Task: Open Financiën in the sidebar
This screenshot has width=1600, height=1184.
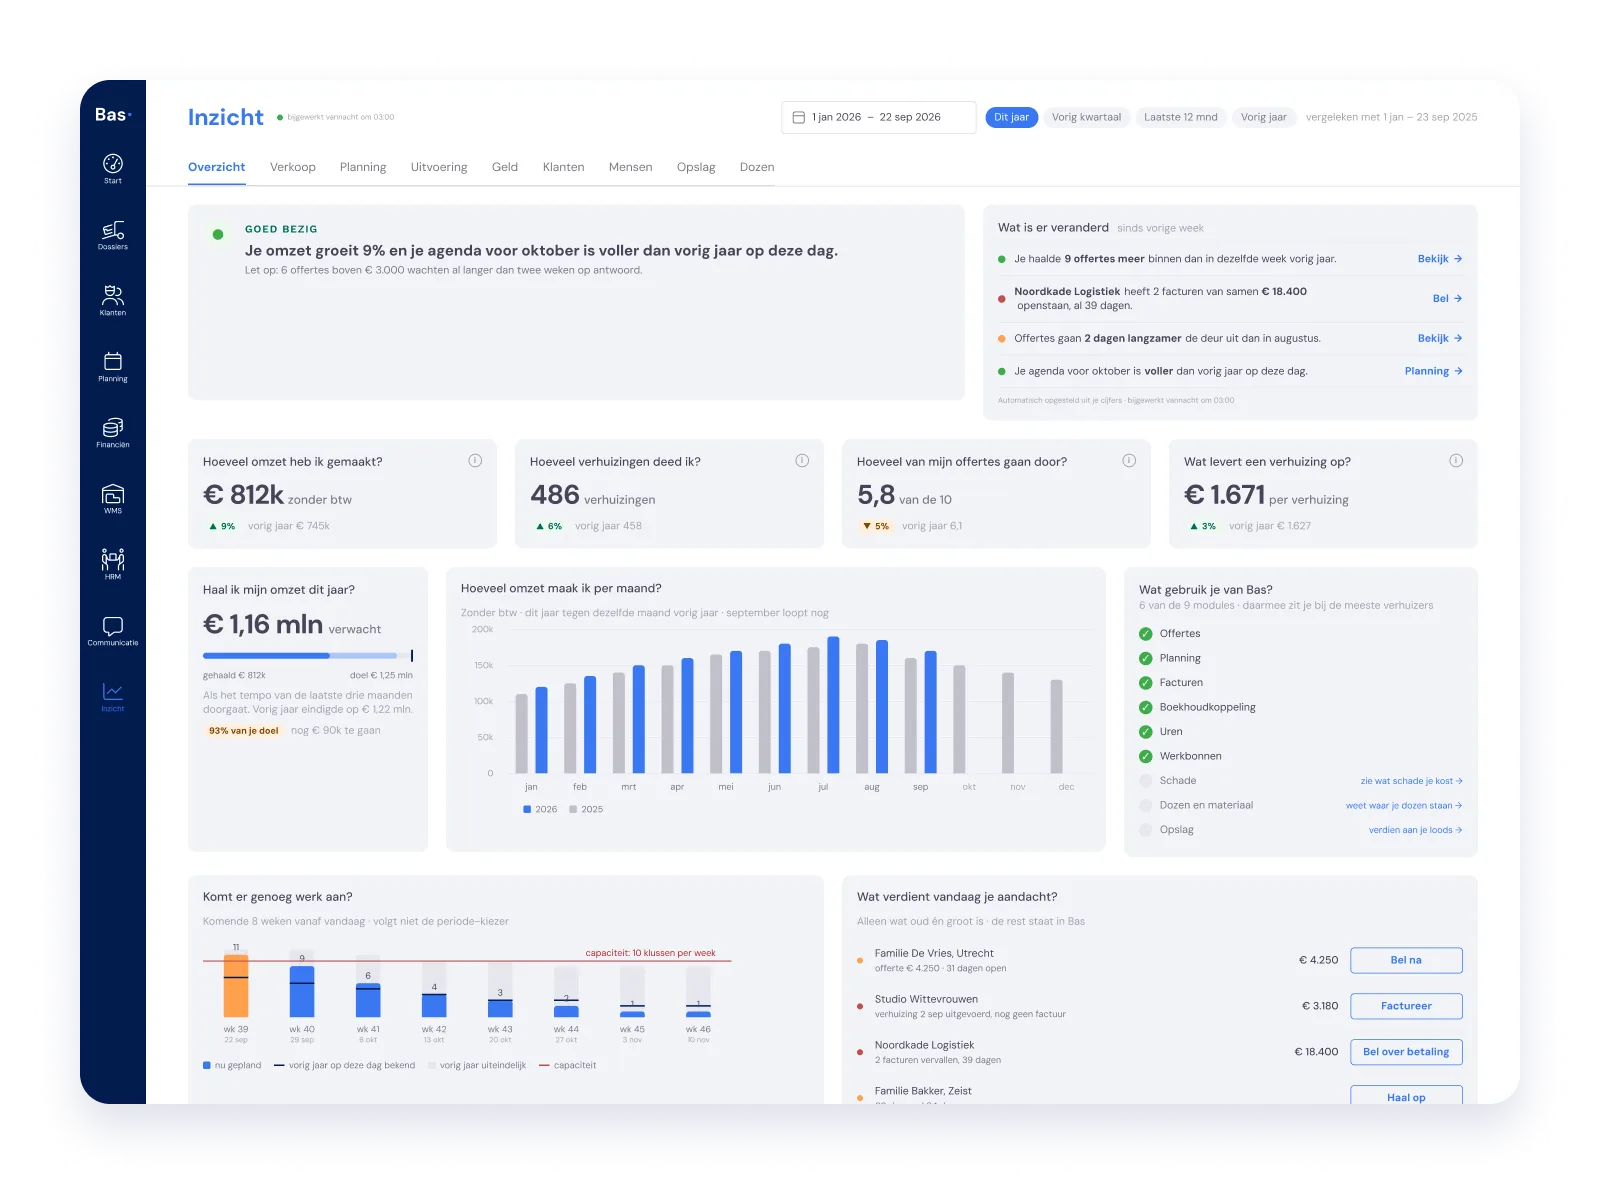Action: (113, 432)
